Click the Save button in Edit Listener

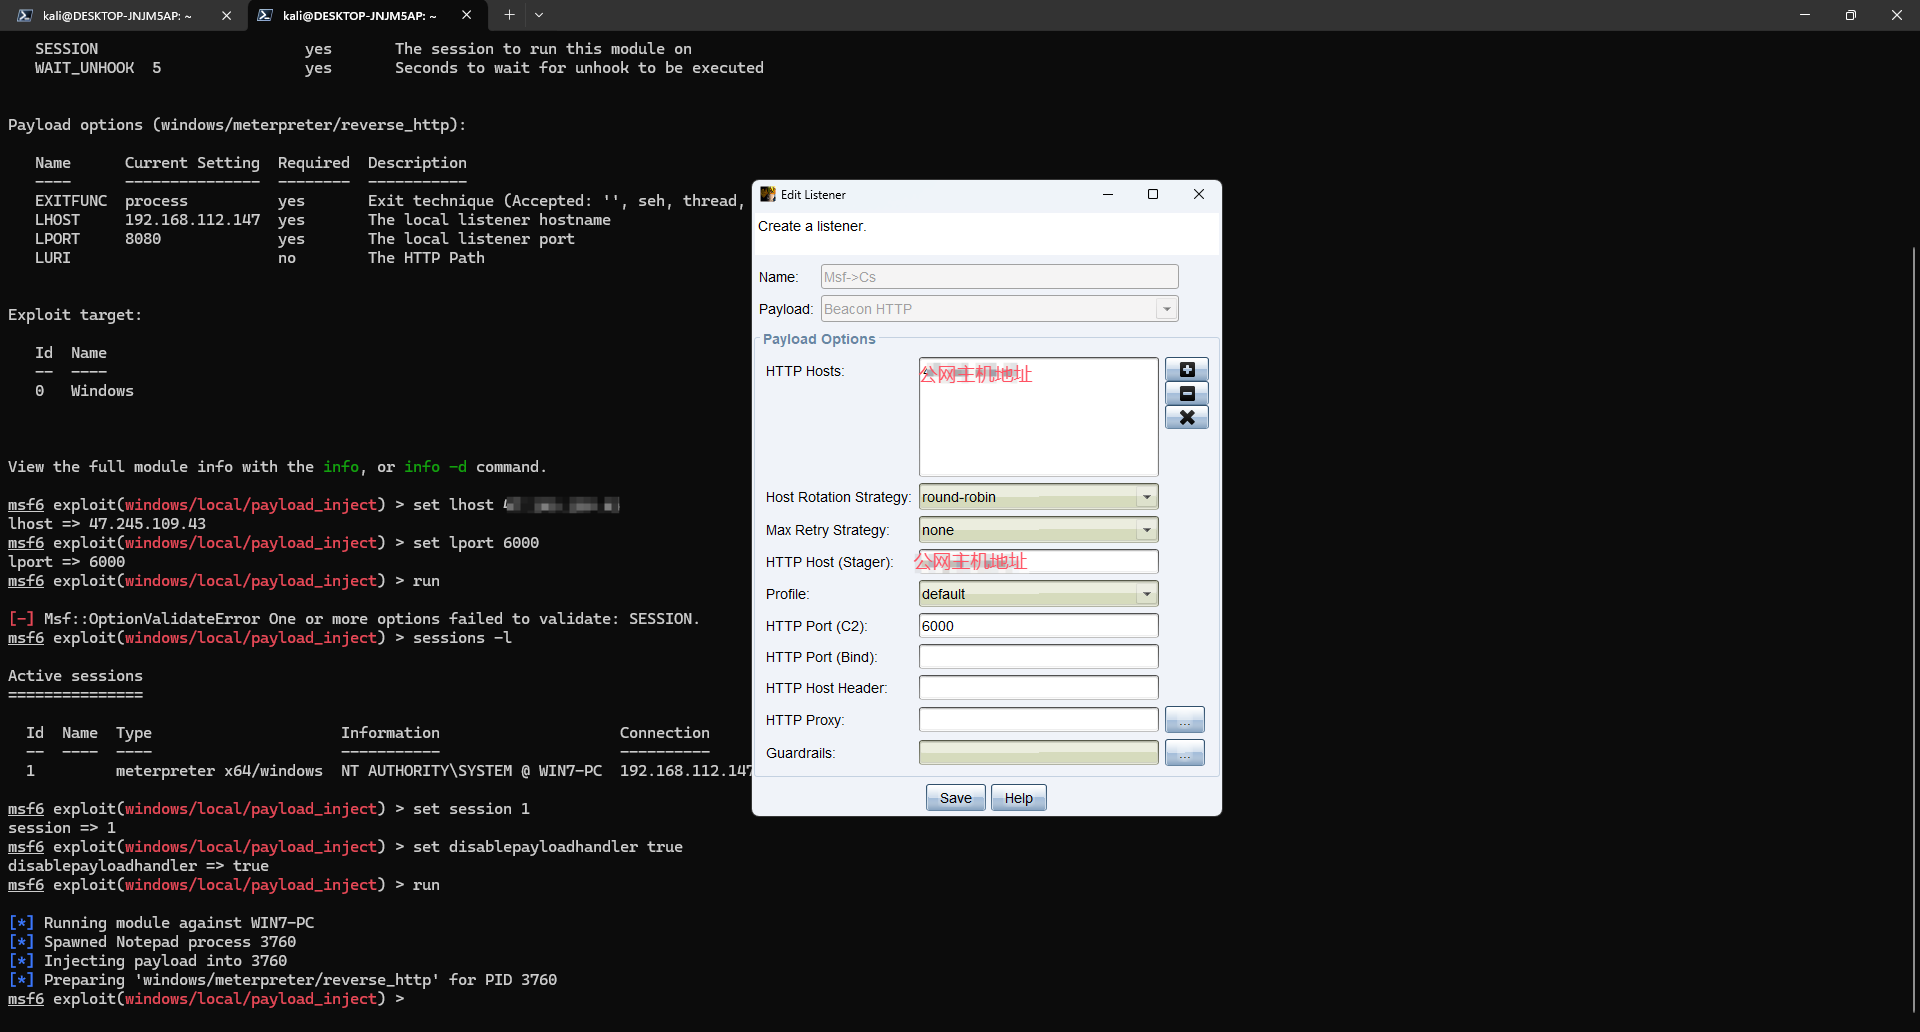955,798
